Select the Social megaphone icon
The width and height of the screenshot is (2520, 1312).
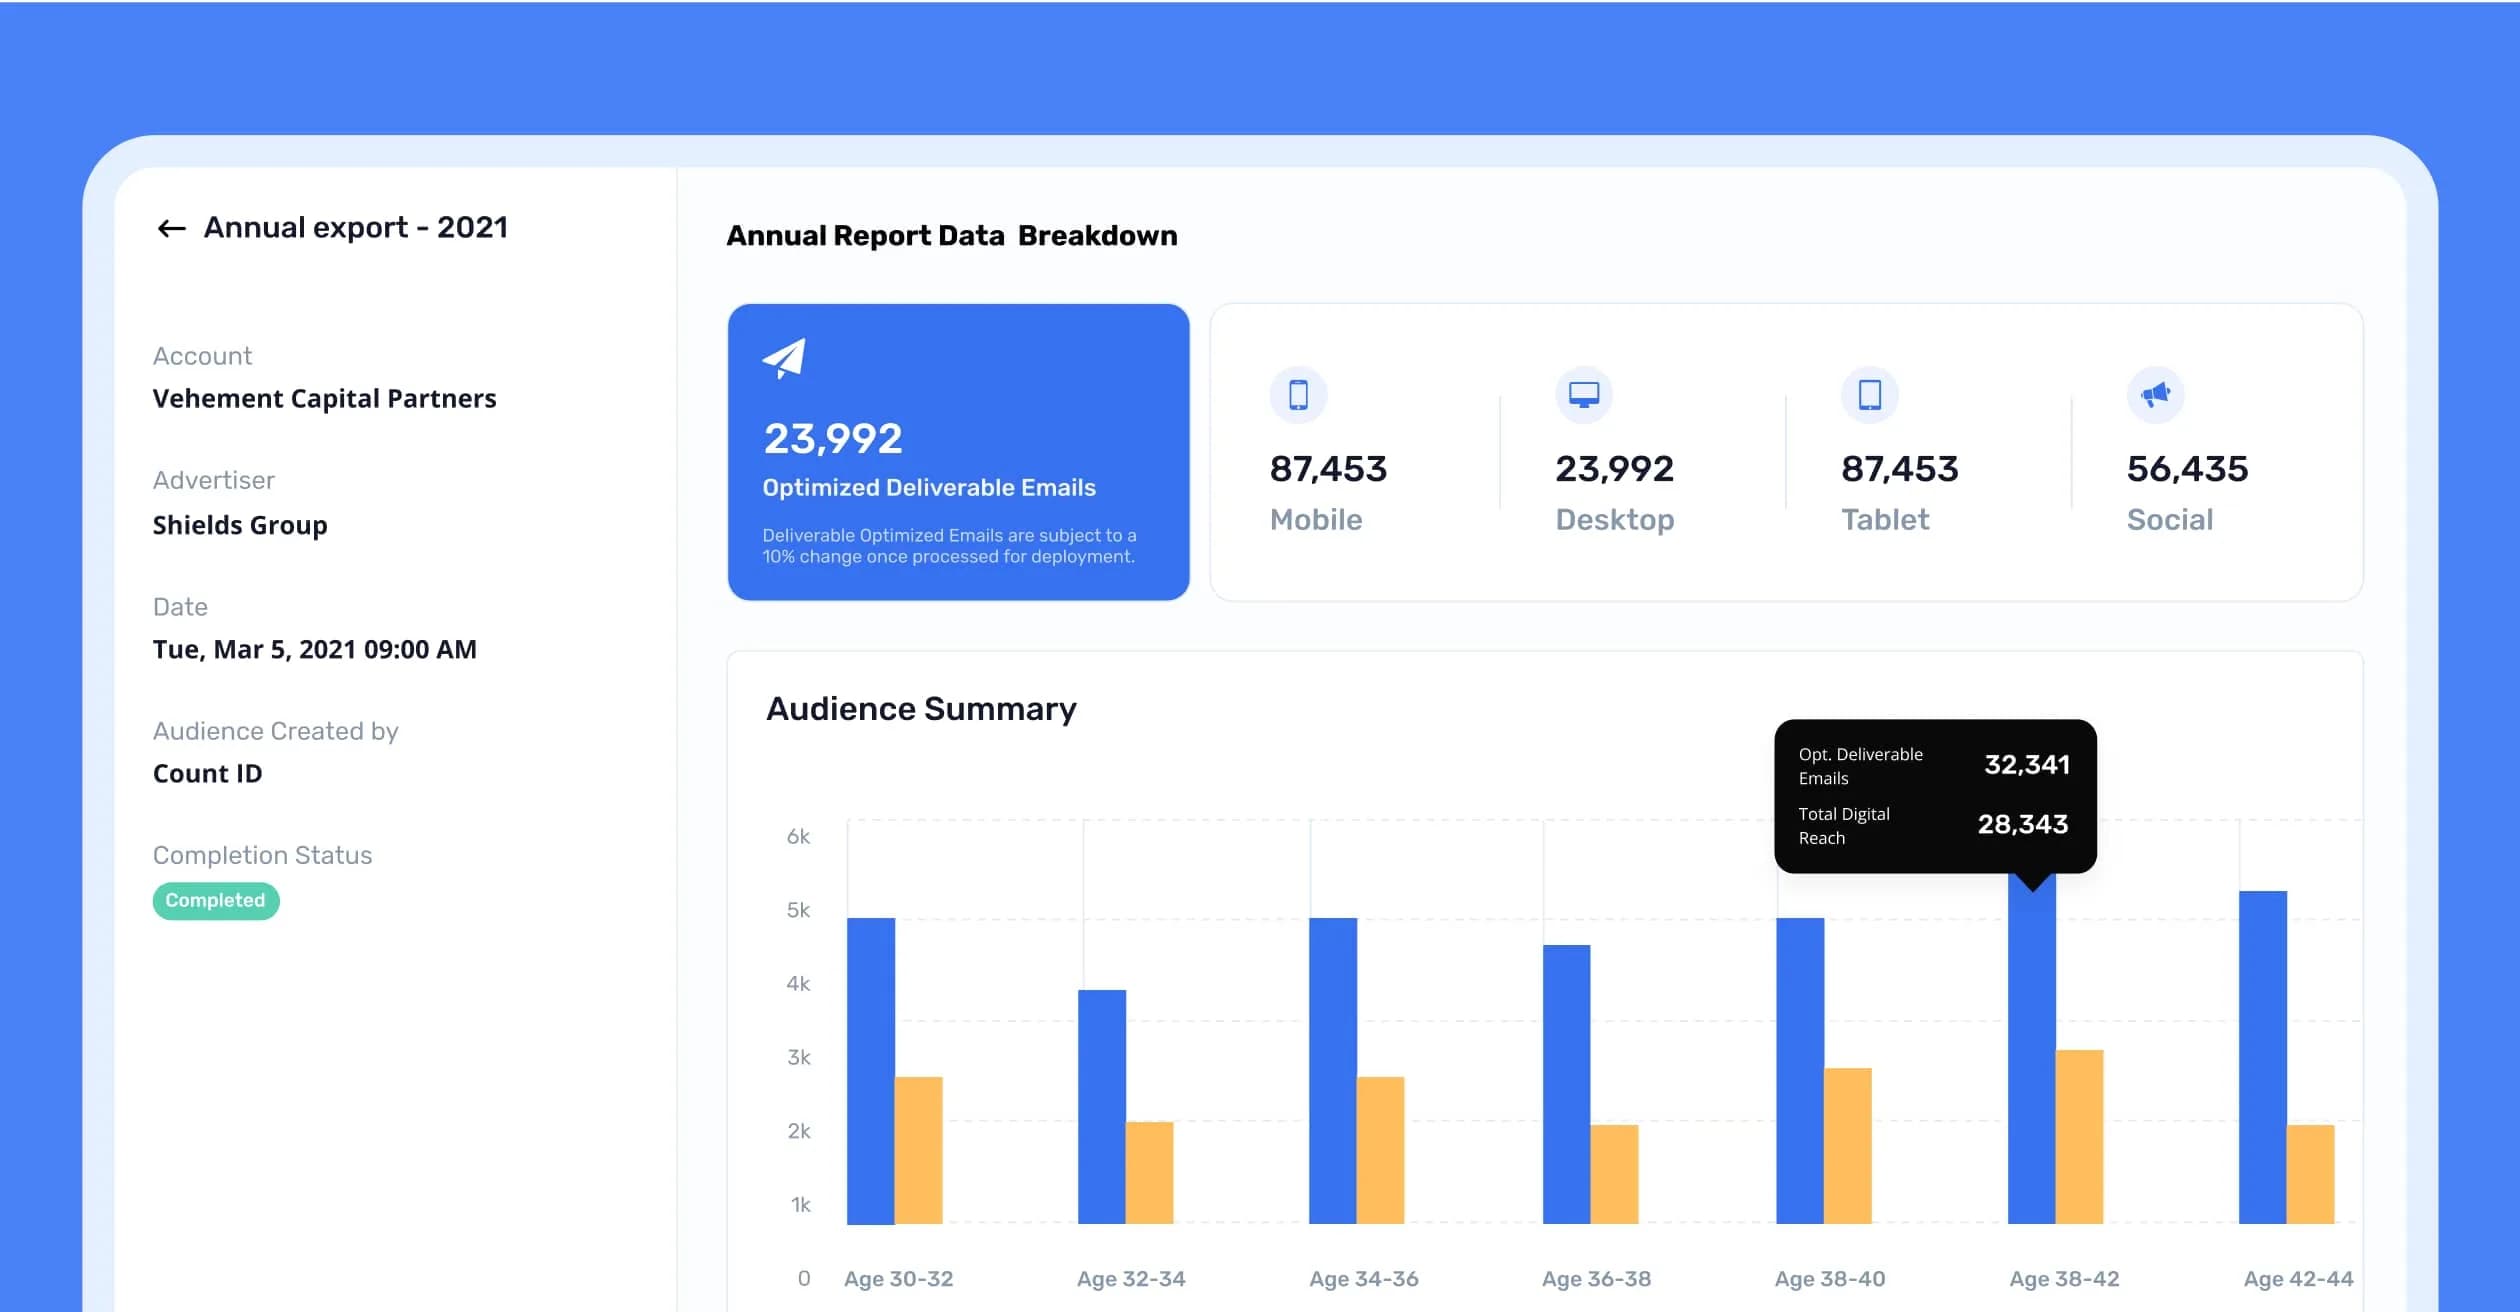[x=2155, y=394]
